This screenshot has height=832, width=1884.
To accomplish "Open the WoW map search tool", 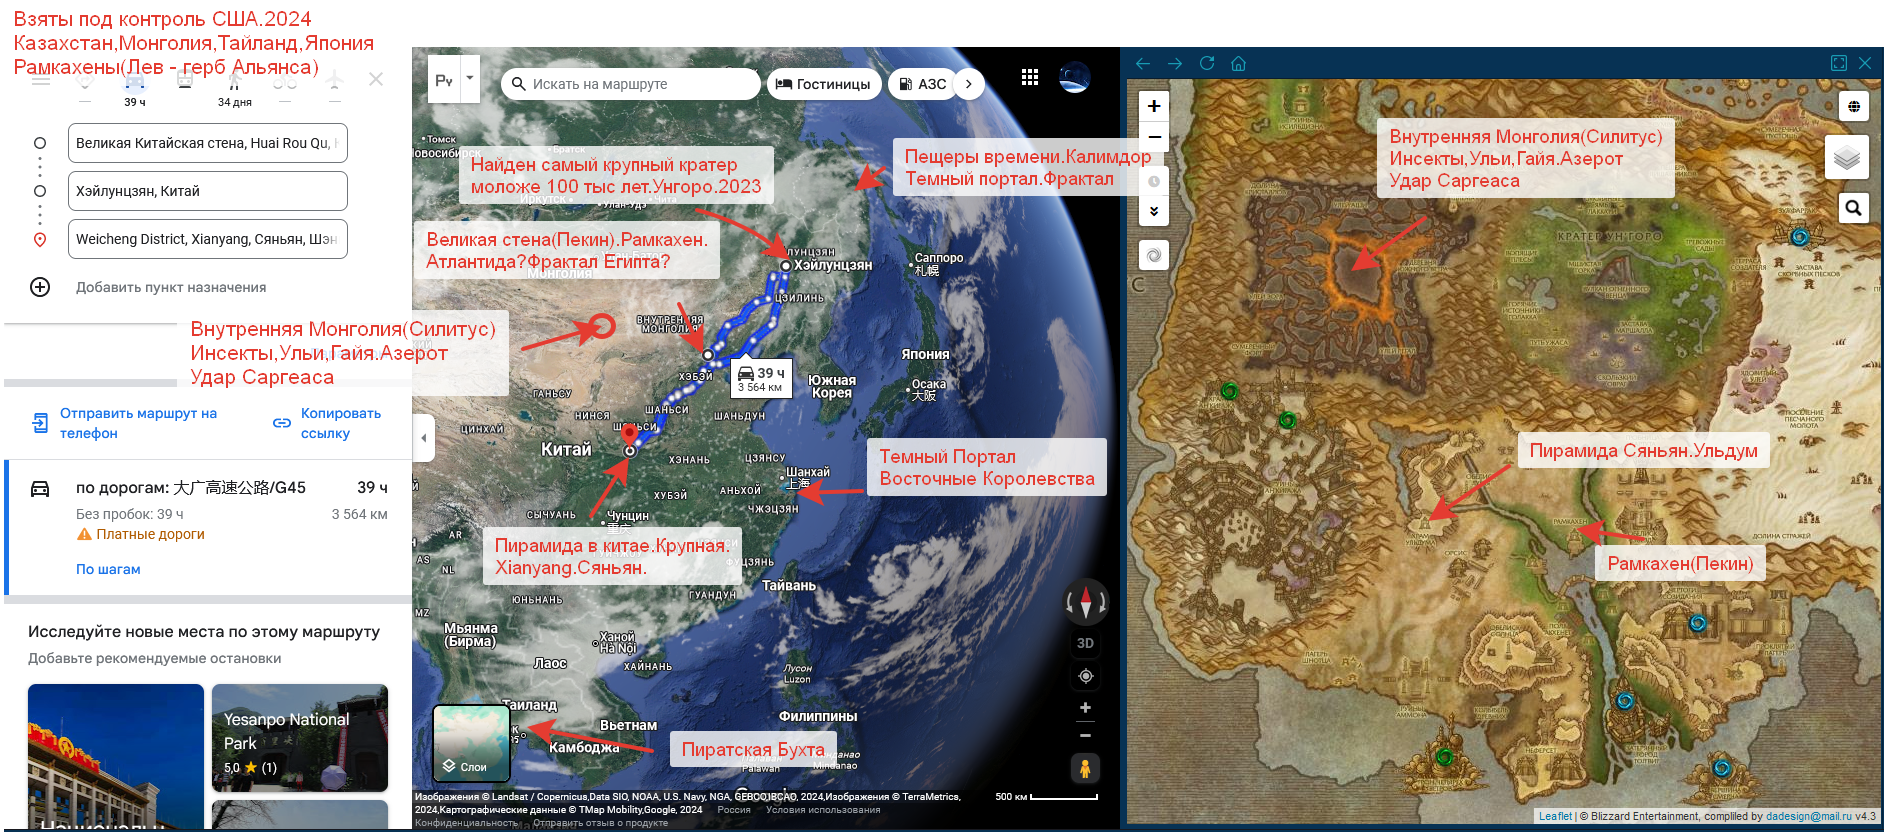I will 1853,207.
